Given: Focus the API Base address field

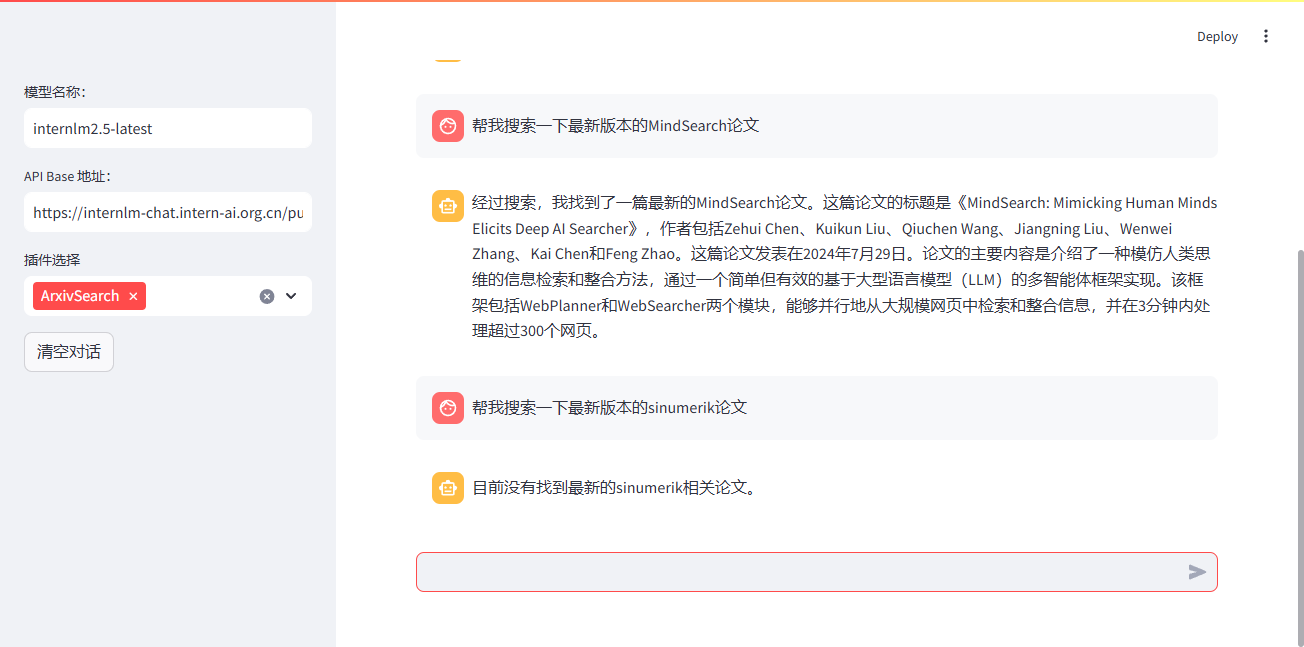Looking at the screenshot, I should 168,212.
